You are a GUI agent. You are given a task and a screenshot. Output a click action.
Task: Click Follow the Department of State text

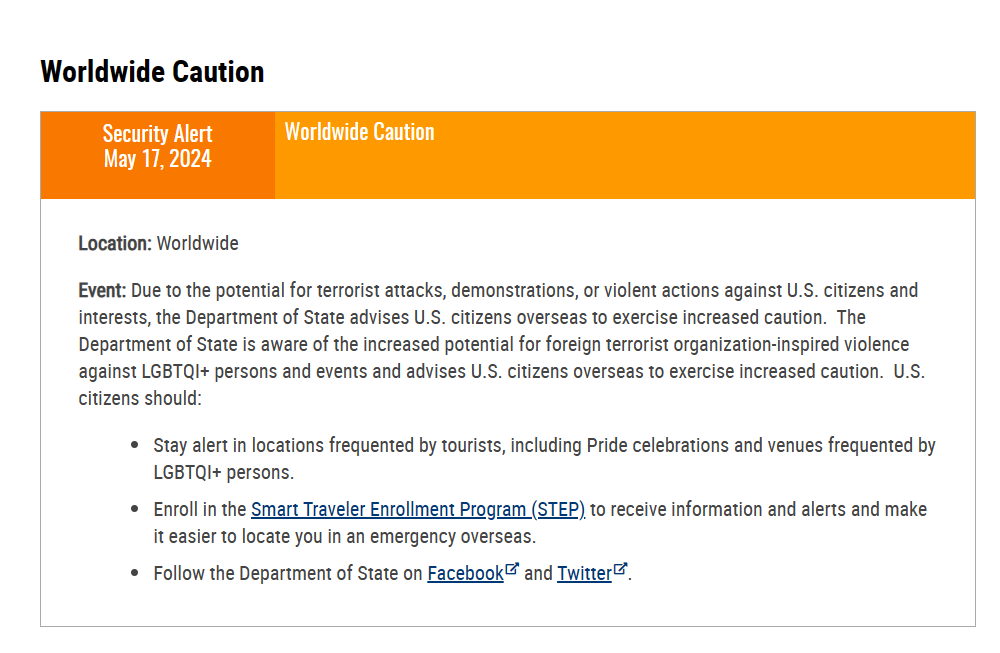287,573
